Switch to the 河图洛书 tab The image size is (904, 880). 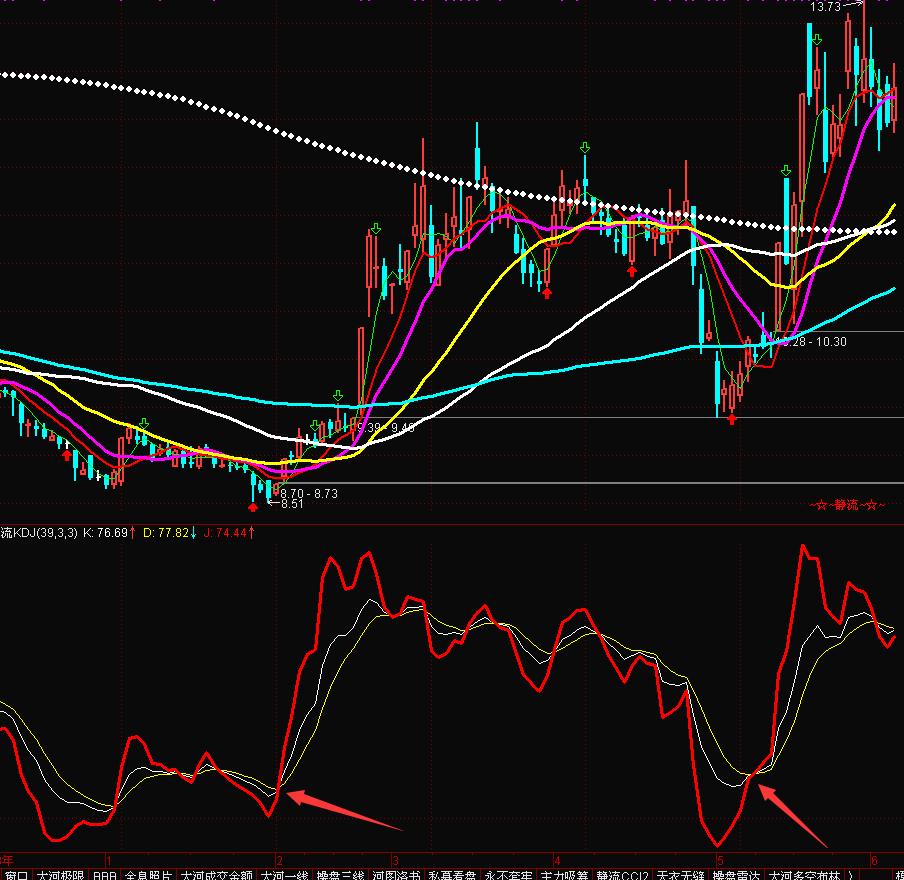click(x=397, y=874)
